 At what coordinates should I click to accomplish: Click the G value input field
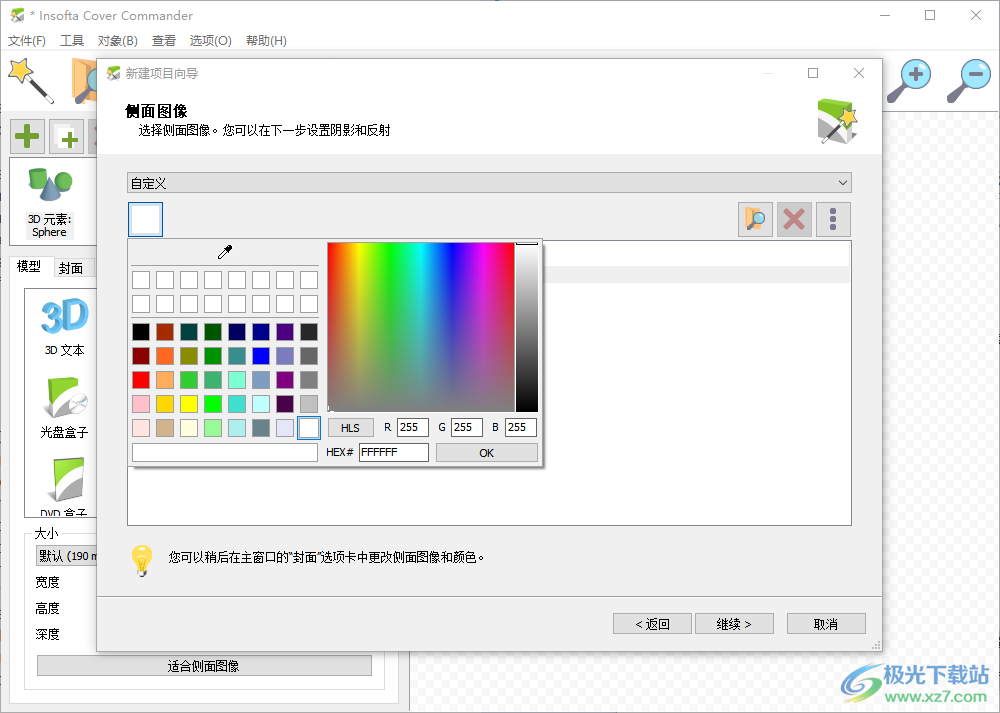[467, 427]
